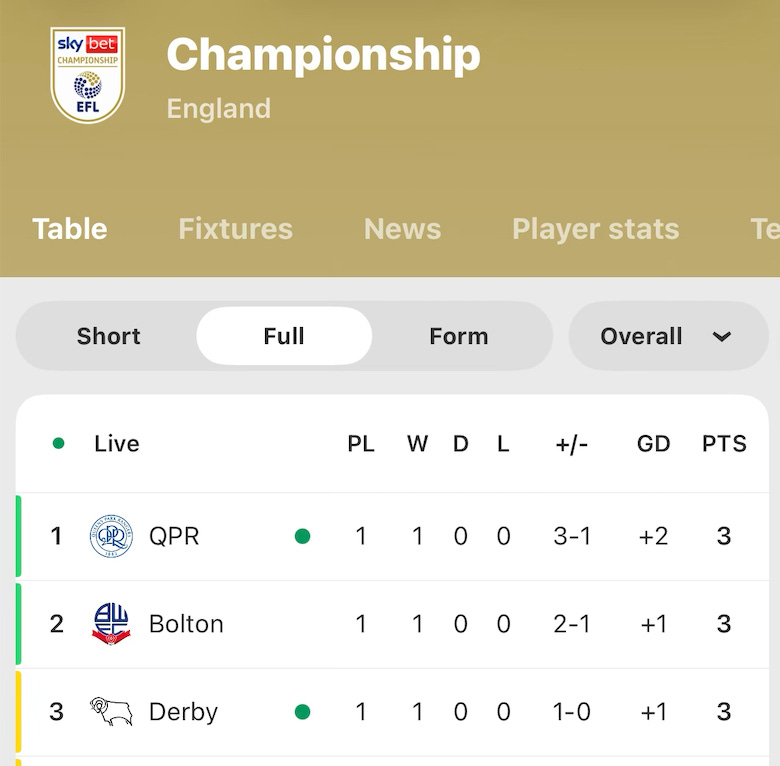Image resolution: width=780 pixels, height=766 pixels.
Task: Open the Table tab
Action: (70, 229)
